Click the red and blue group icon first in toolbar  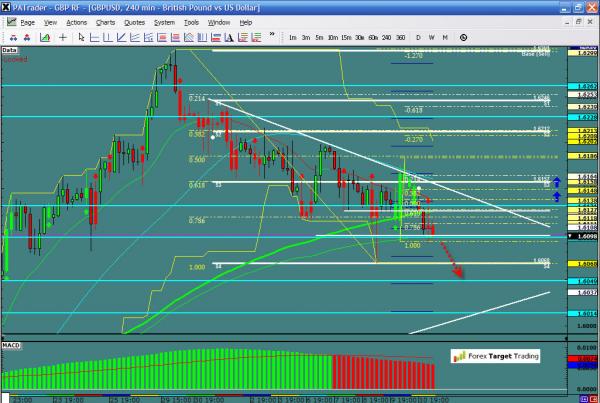[x=13, y=38]
